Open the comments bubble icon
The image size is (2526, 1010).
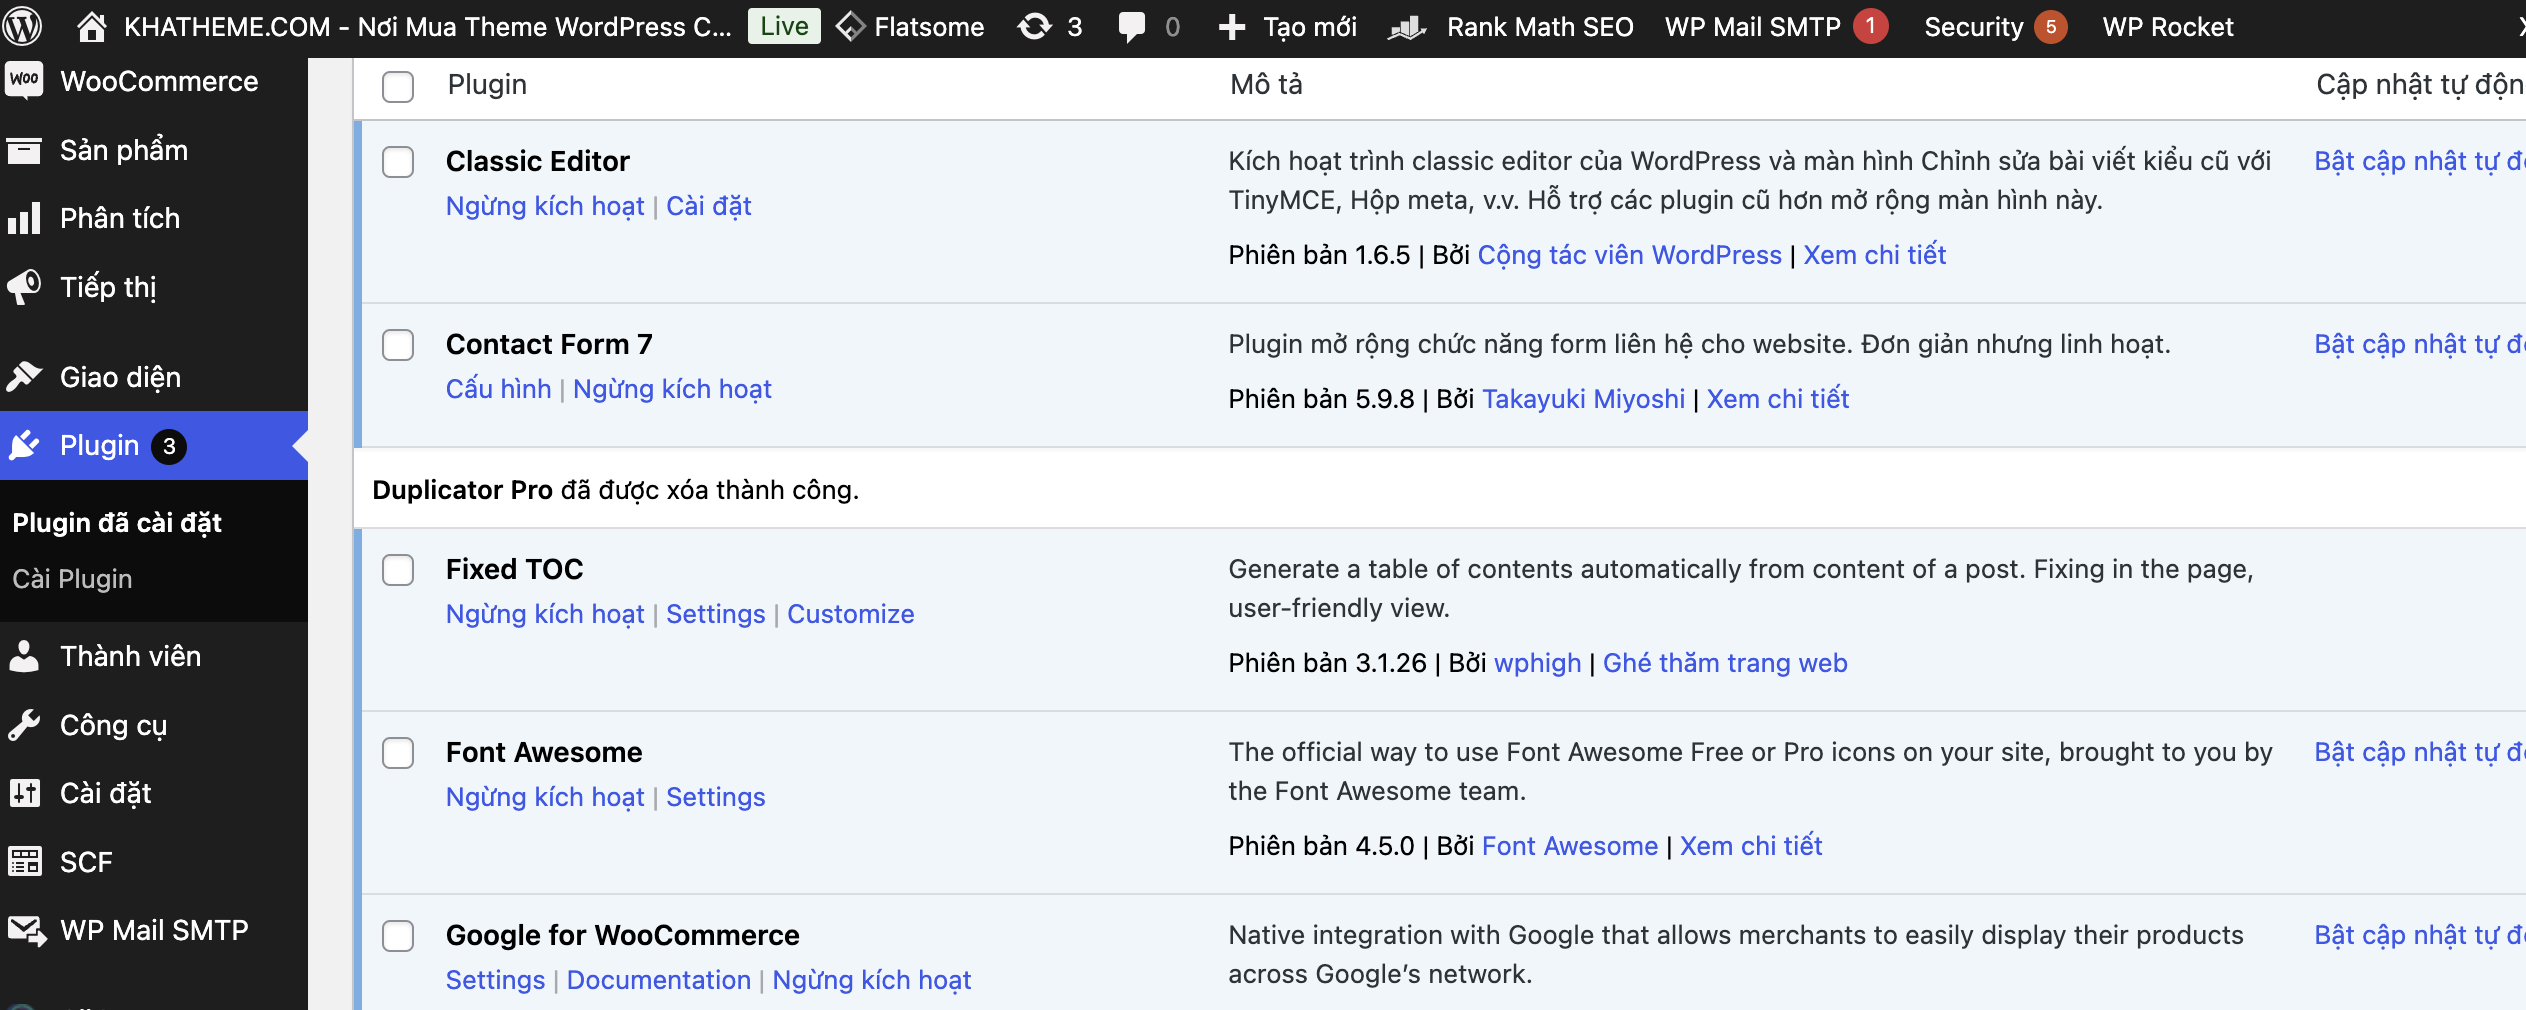click(1132, 27)
